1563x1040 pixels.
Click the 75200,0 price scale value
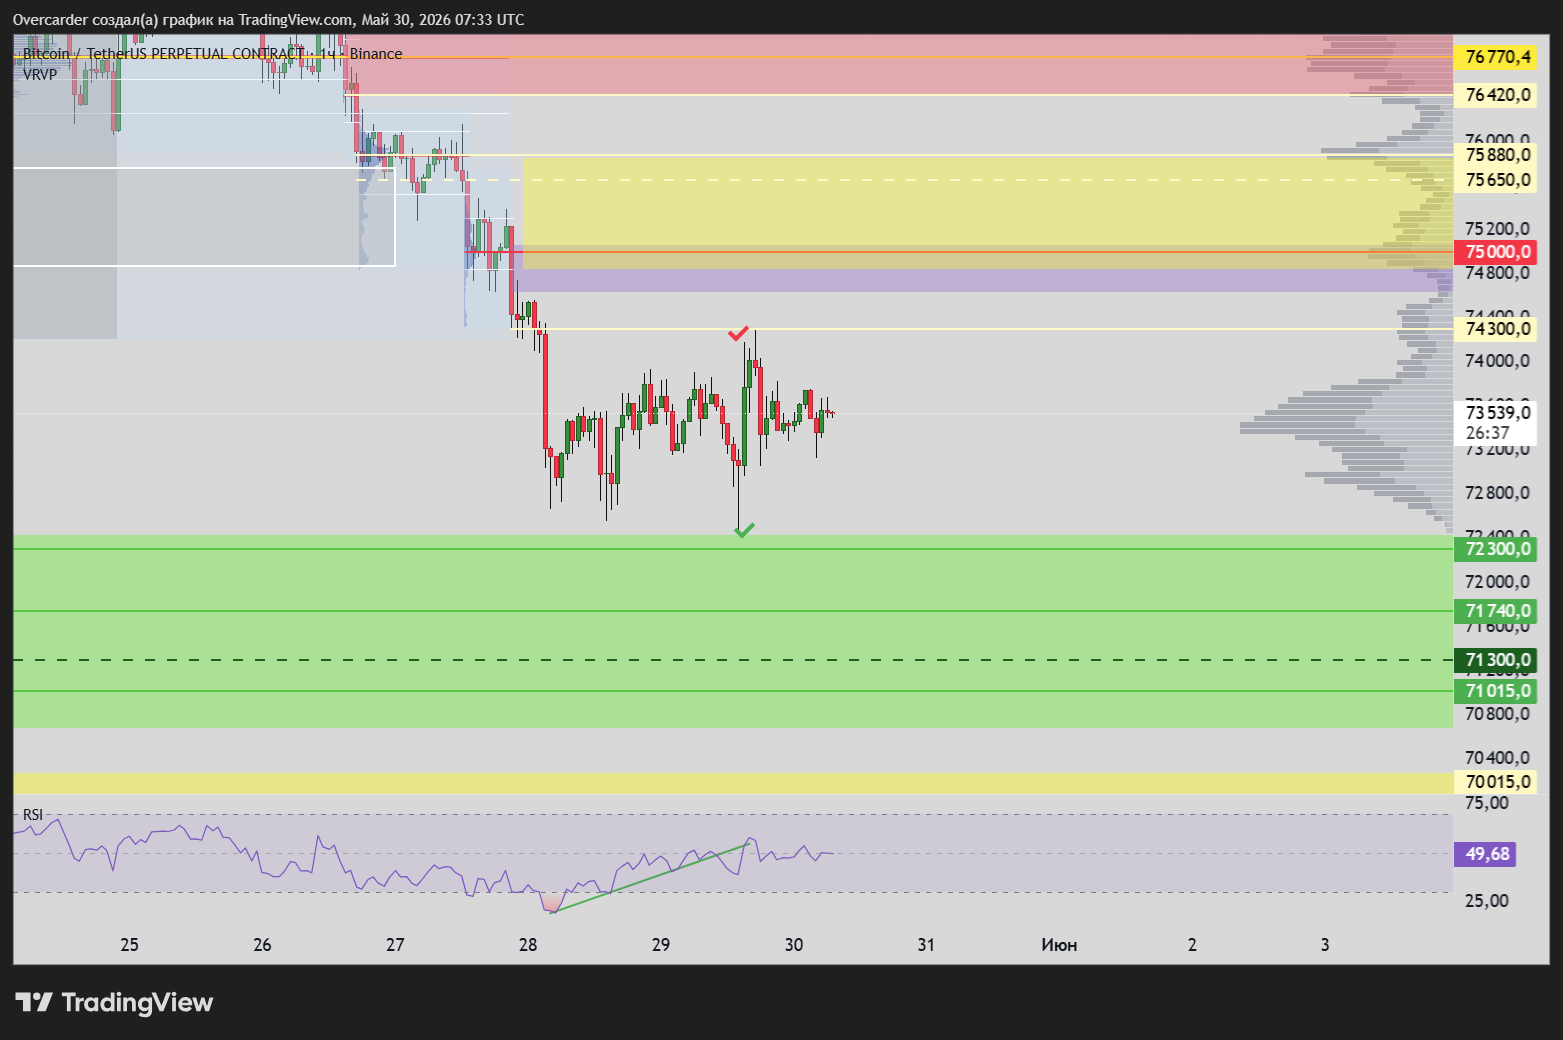click(1497, 229)
